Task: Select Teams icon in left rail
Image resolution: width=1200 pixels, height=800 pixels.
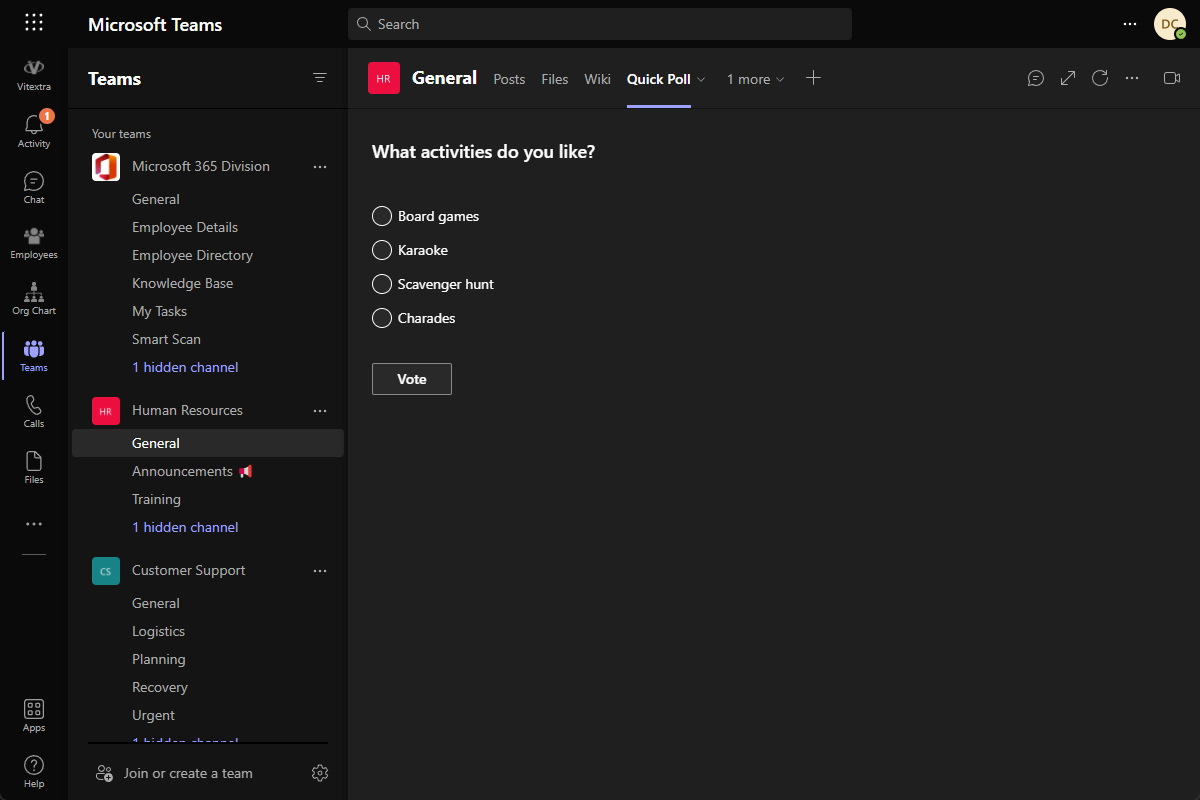Action: pos(34,355)
